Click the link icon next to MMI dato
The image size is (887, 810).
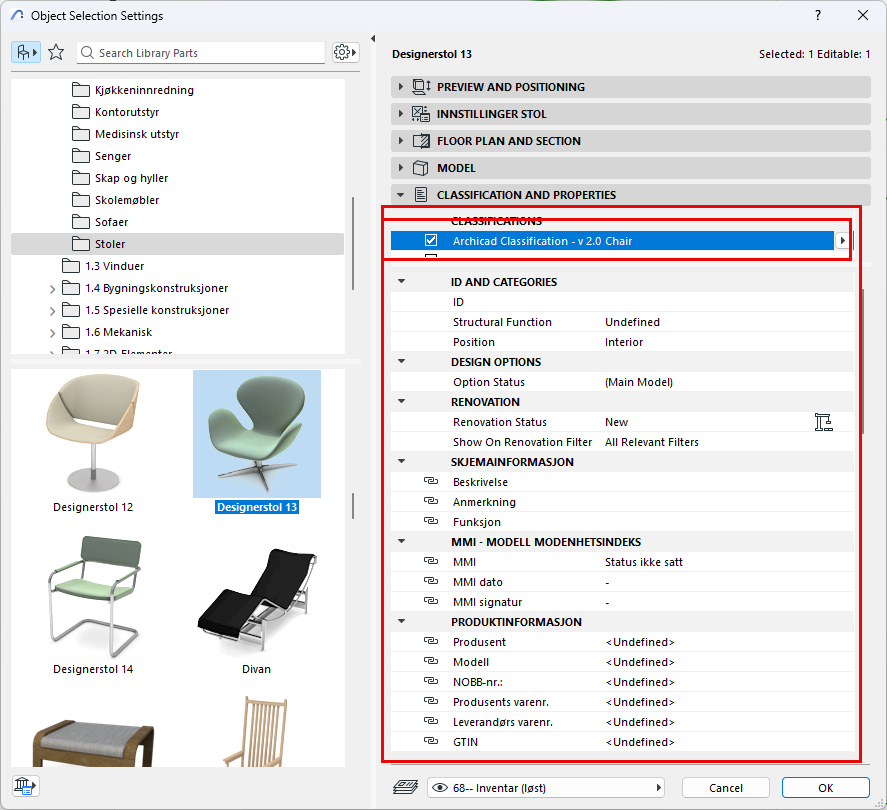pyautogui.click(x=431, y=582)
